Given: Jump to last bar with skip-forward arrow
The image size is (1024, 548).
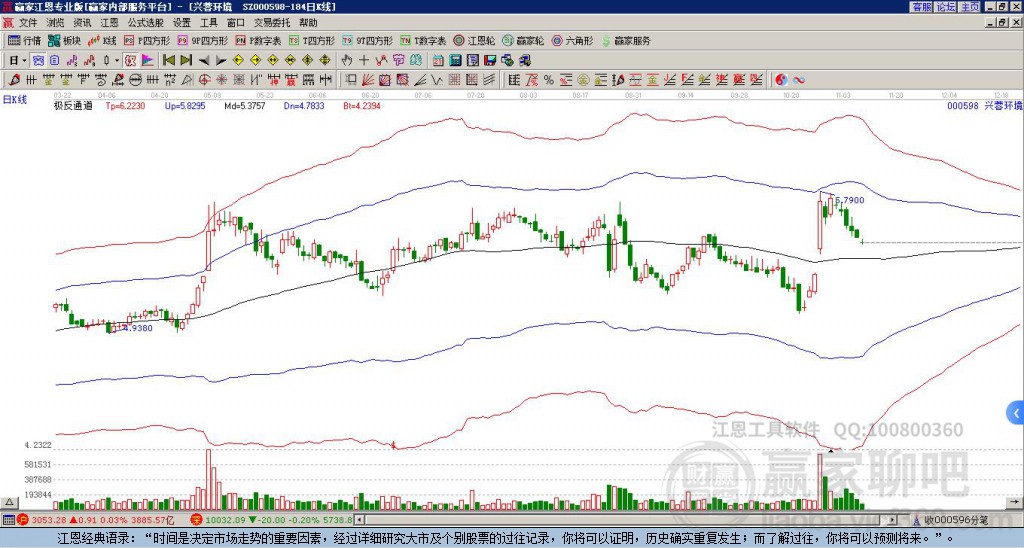Looking at the screenshot, I should click(x=186, y=60).
